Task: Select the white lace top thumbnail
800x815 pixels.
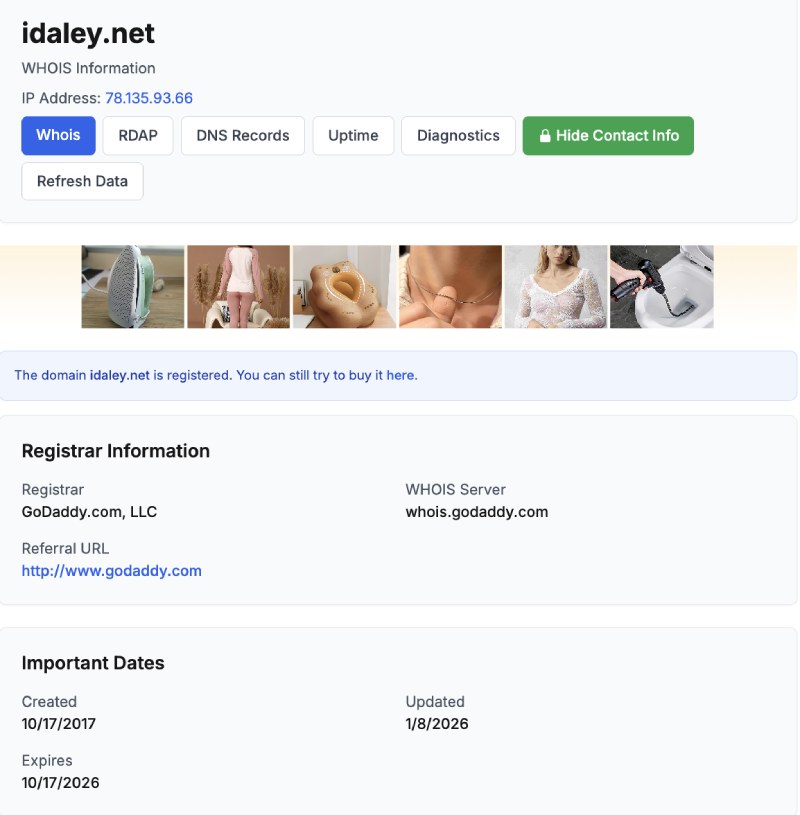Action: [x=556, y=286]
